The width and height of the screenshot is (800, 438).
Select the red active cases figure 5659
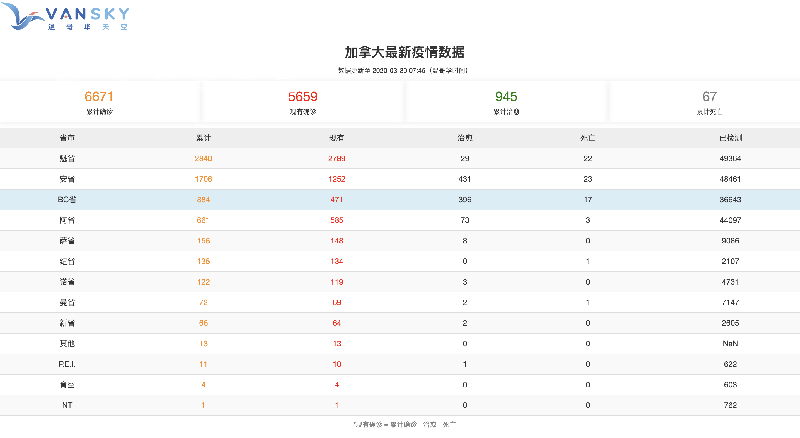[x=303, y=96]
